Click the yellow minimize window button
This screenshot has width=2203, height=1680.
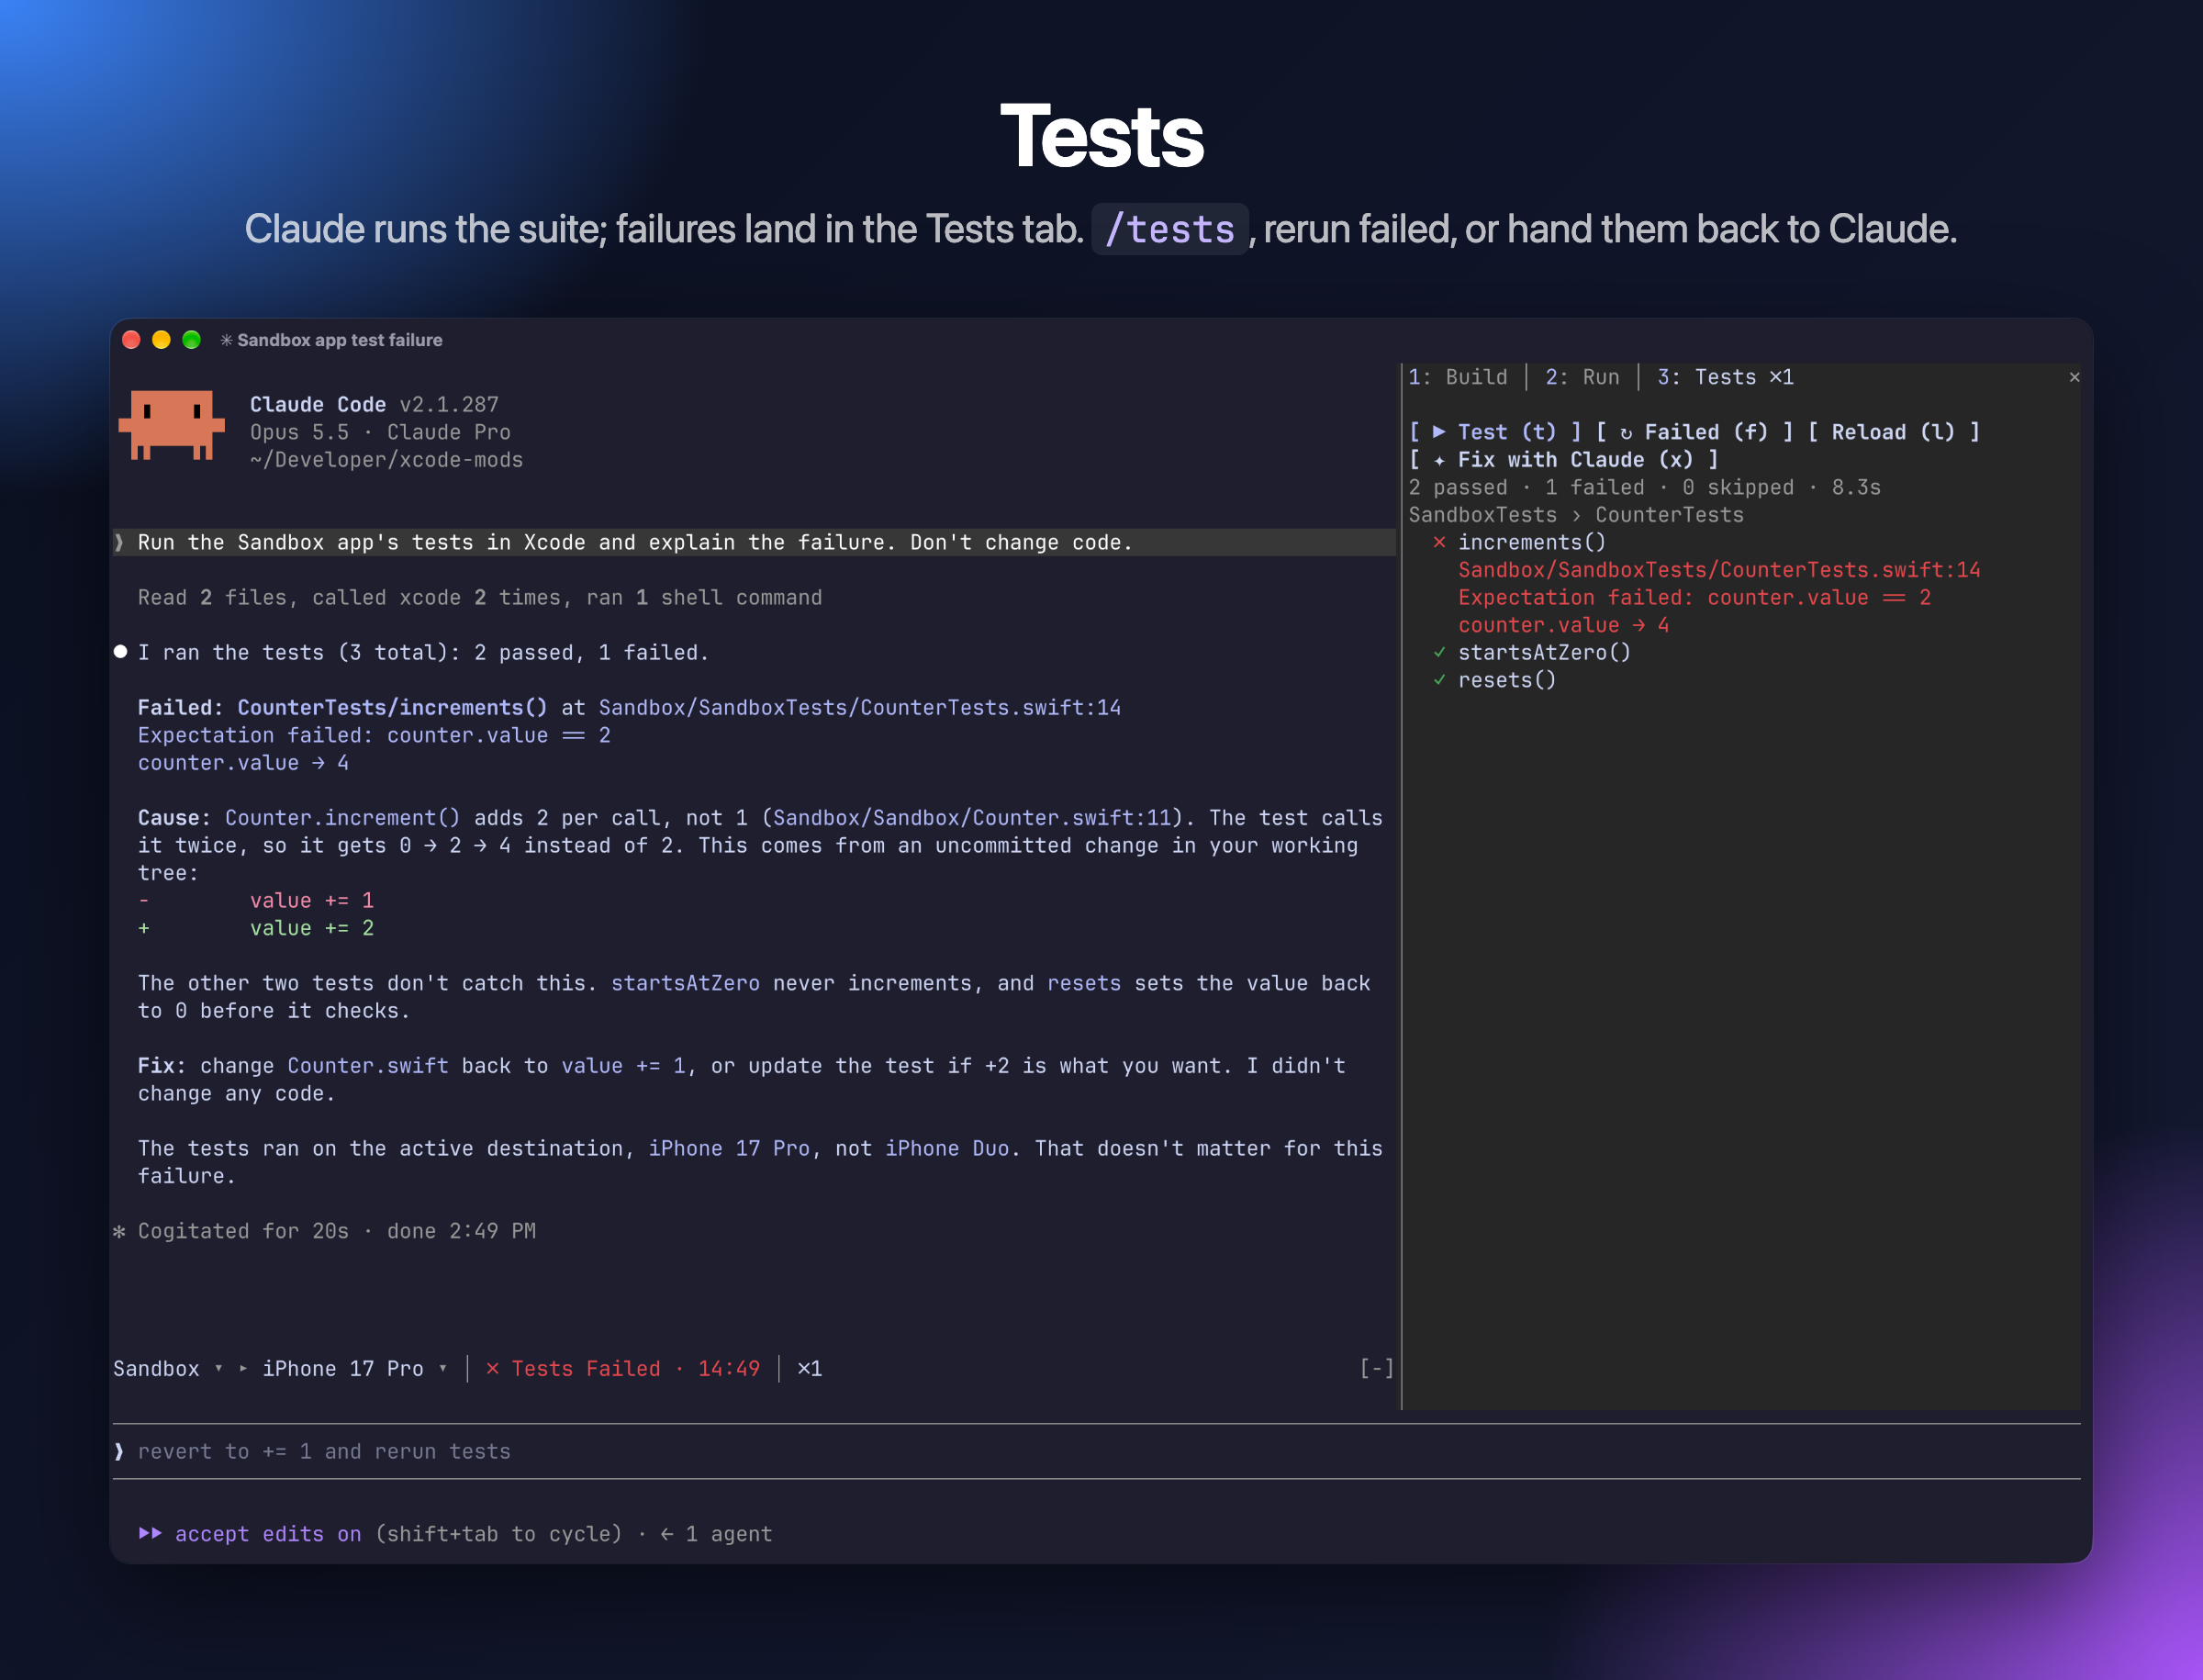(x=161, y=340)
